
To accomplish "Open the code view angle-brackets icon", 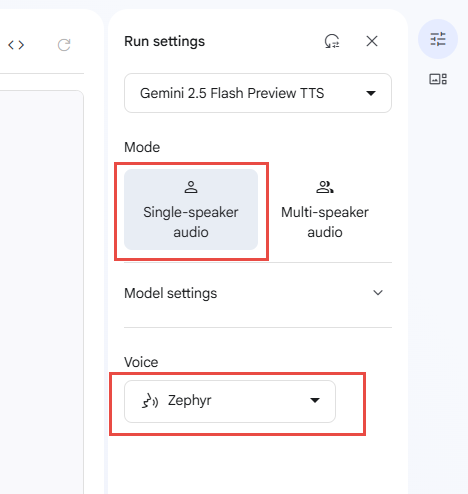I will pos(16,45).
